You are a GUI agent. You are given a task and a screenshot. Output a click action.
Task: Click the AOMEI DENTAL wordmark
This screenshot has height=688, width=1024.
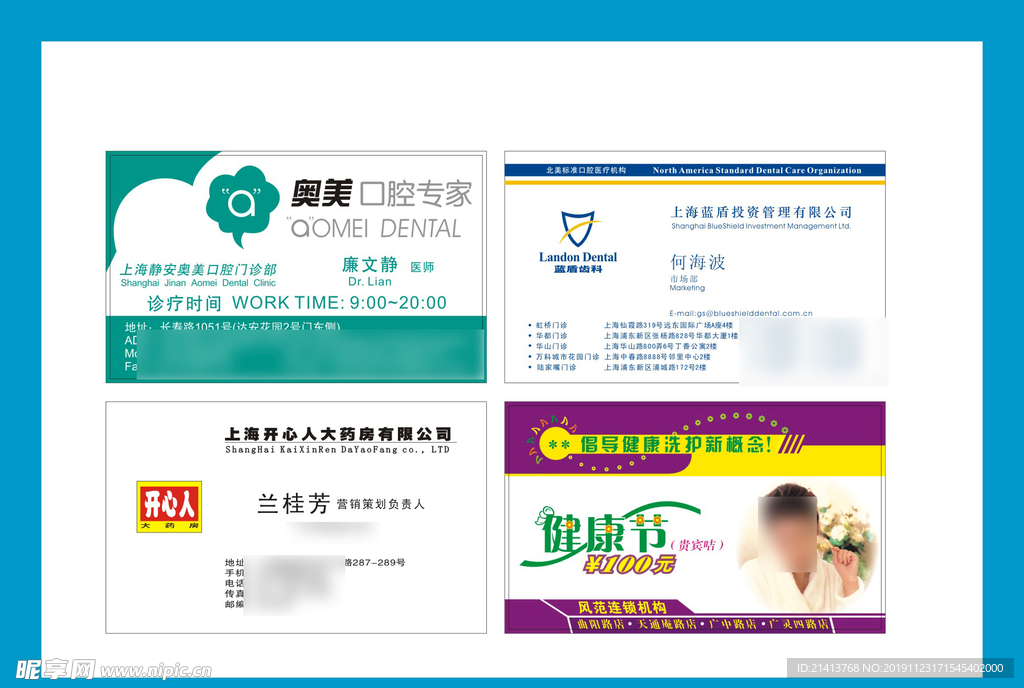click(374, 228)
